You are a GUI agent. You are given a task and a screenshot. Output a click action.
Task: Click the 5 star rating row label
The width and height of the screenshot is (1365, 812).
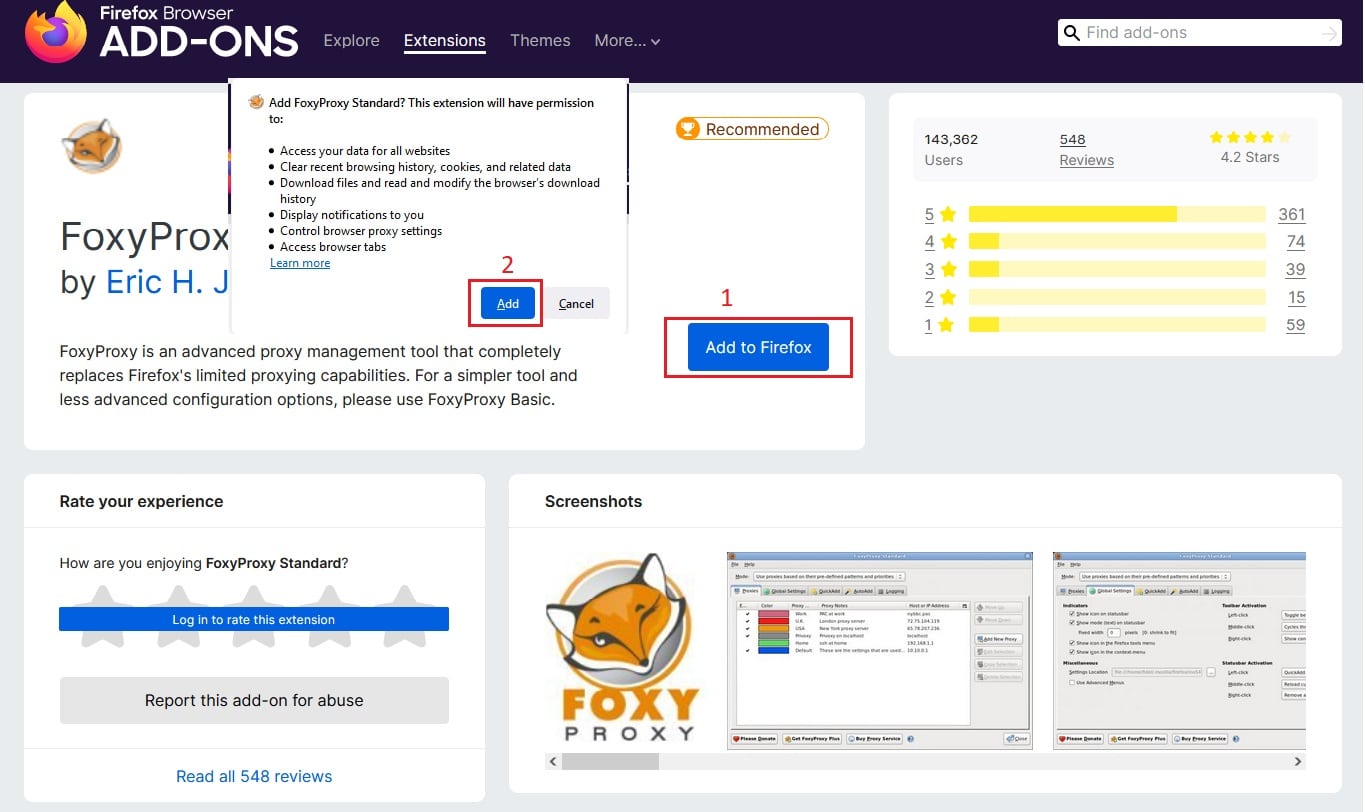coord(940,214)
